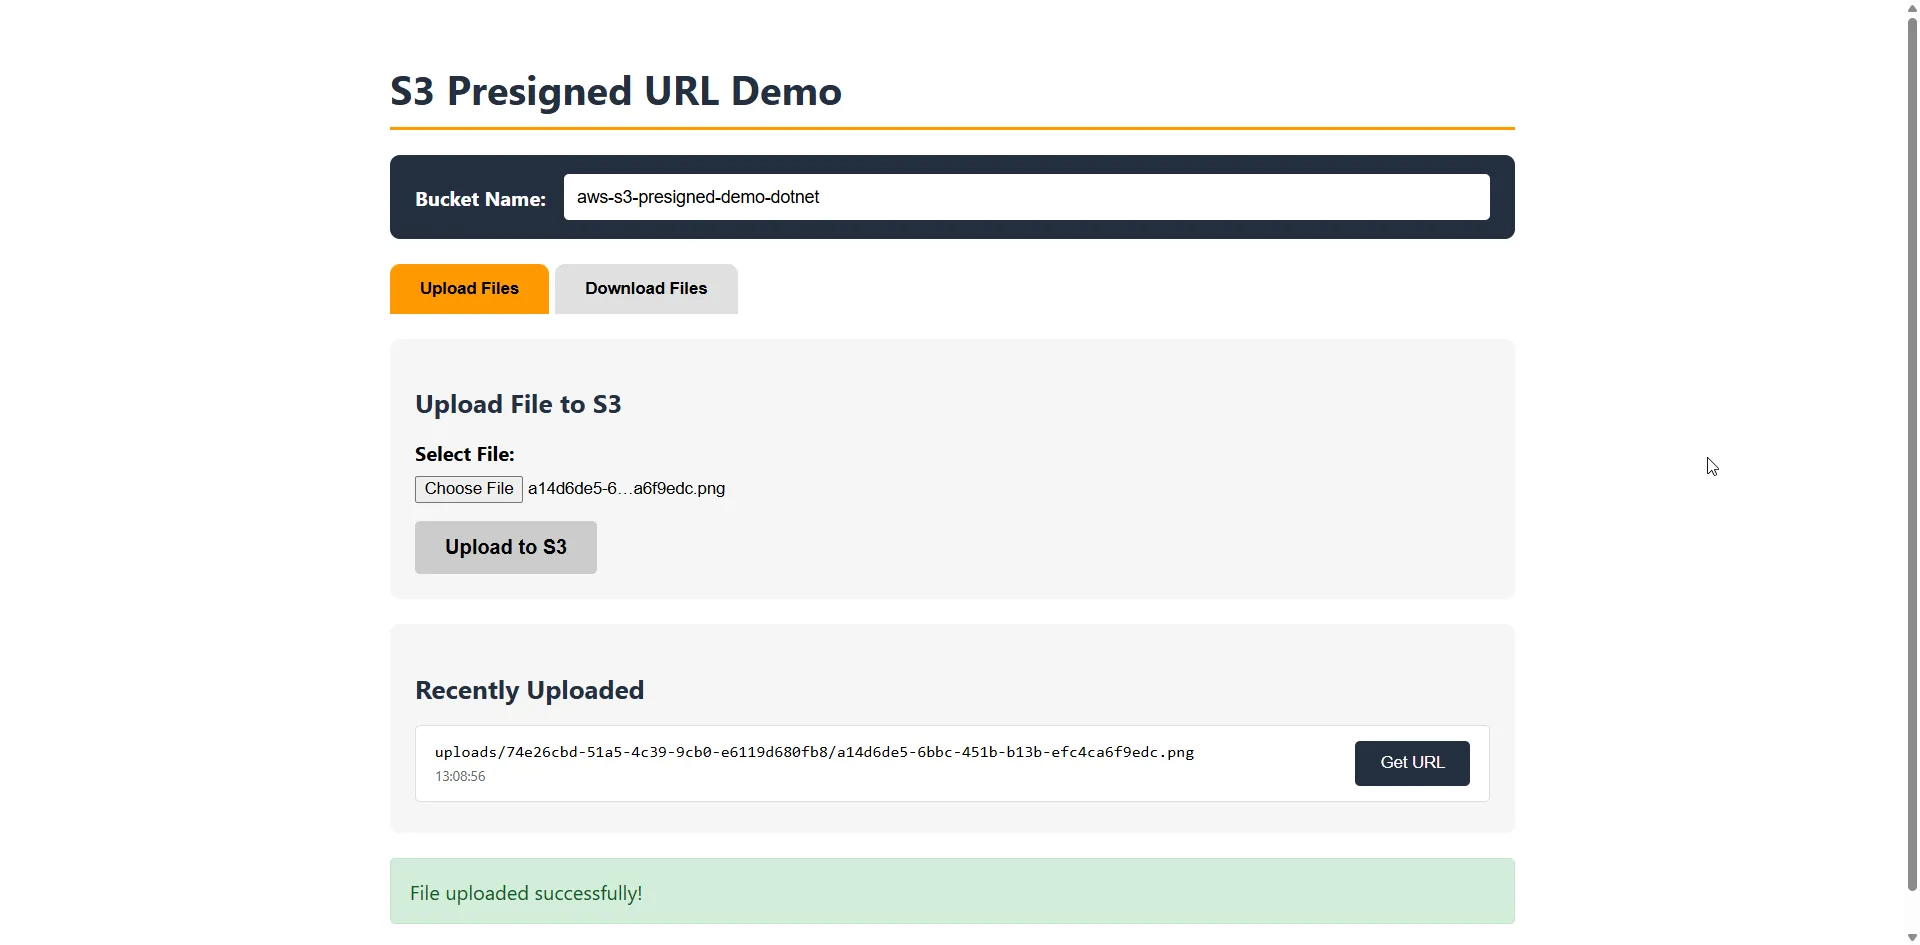The width and height of the screenshot is (1920, 945).
Task: Click the scrollbar up arrow
Action: tap(1911, 8)
